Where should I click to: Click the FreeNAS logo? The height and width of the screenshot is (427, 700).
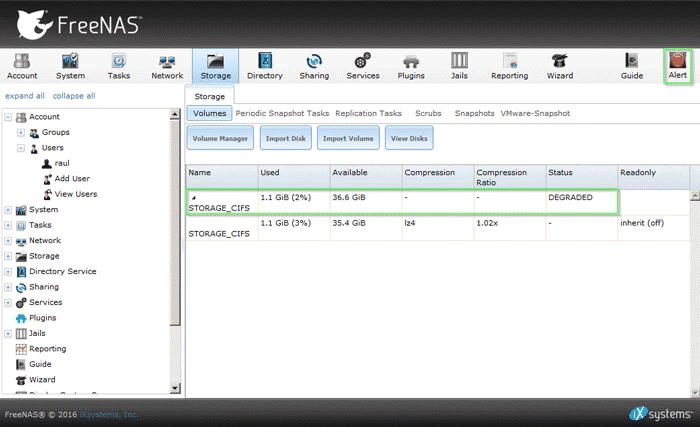(79, 25)
